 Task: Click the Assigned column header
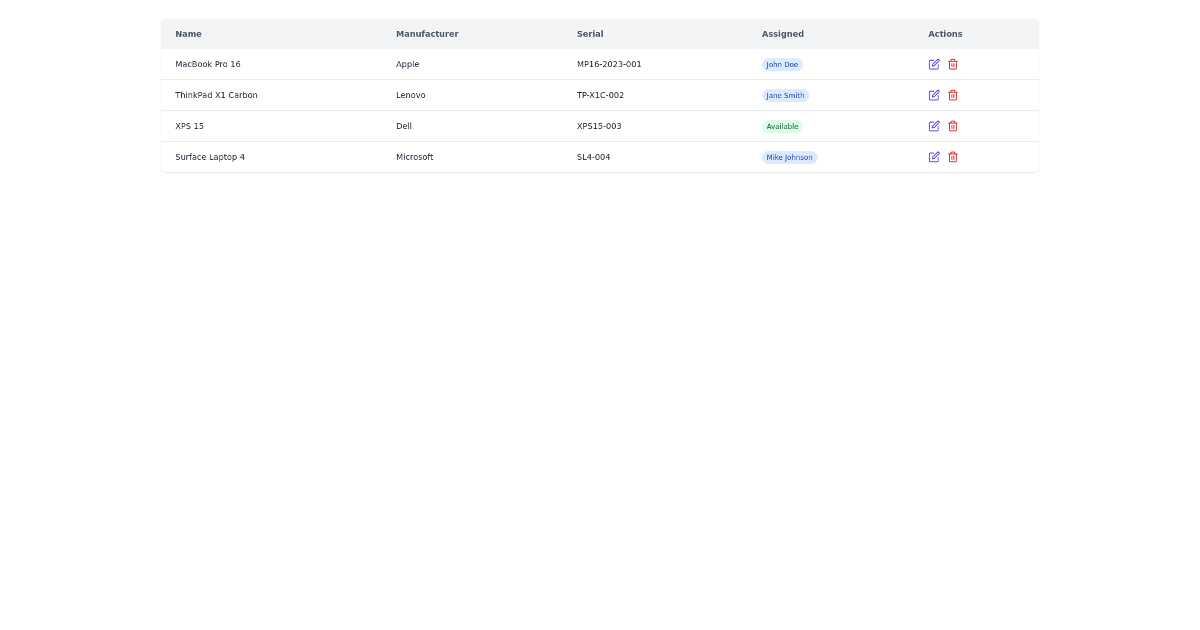click(x=782, y=33)
